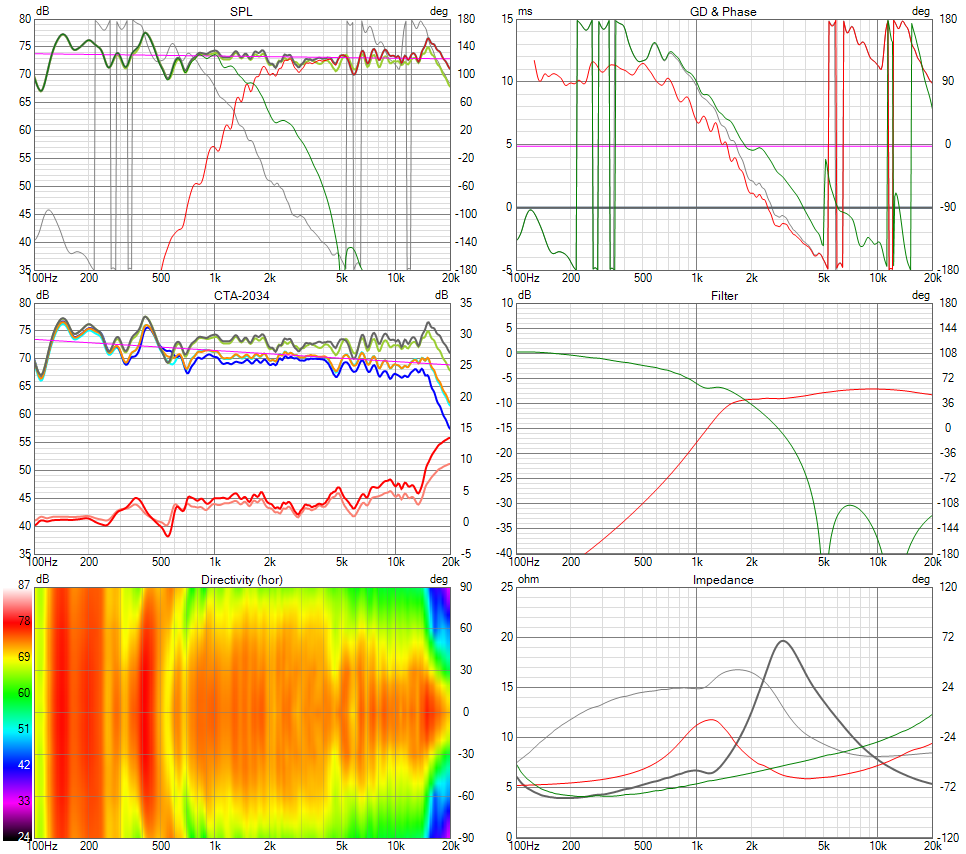Screen dimensions: 966x854
Task: Click the CTA-2034 chart title
Action: [242, 295]
